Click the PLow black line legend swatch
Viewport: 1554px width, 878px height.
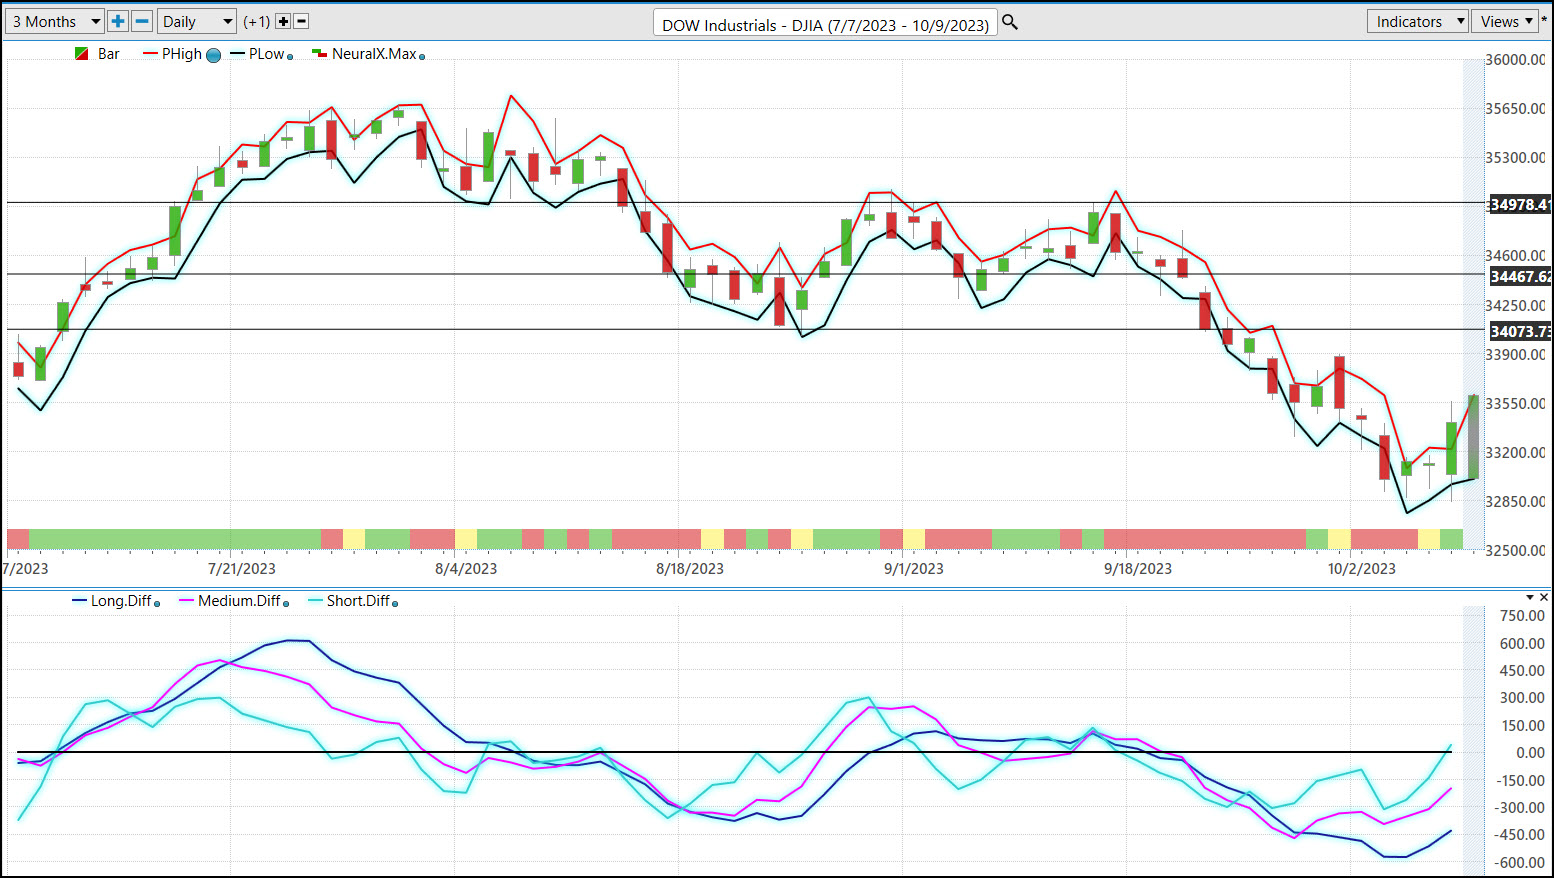coord(238,54)
